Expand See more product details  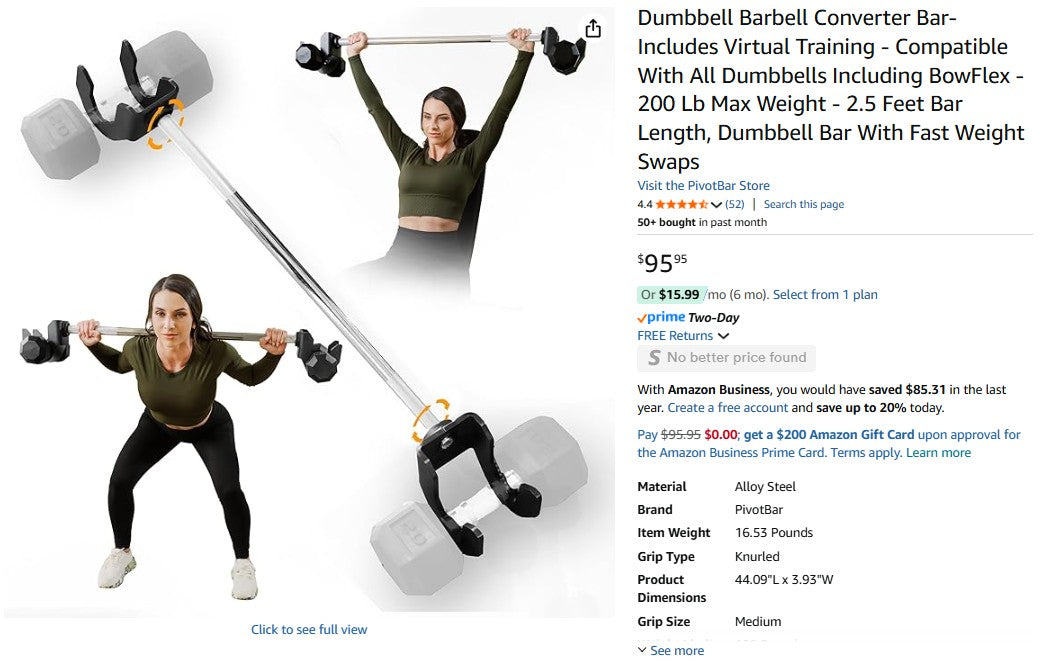pyautogui.click(x=671, y=650)
